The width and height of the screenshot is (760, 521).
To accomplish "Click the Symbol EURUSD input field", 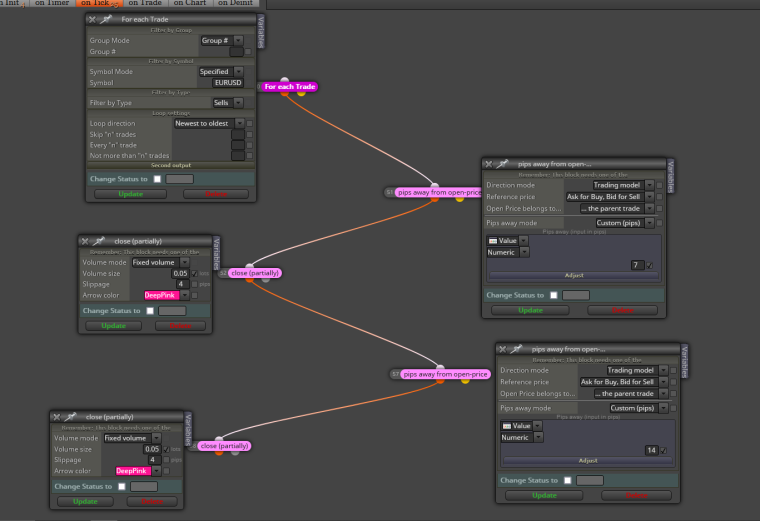I will point(228,83).
